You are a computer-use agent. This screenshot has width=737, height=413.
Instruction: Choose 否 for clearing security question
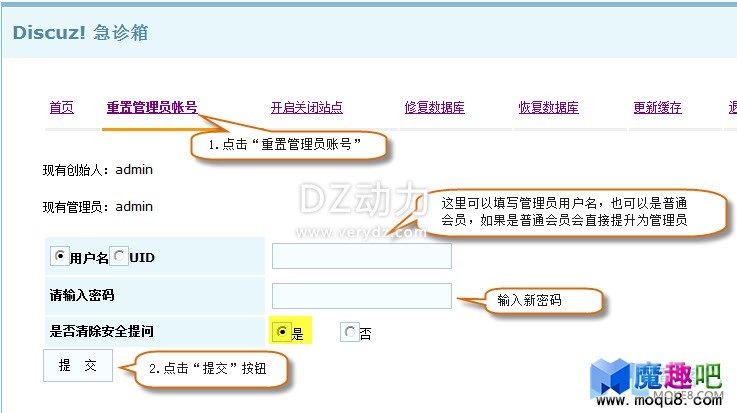tap(350, 332)
